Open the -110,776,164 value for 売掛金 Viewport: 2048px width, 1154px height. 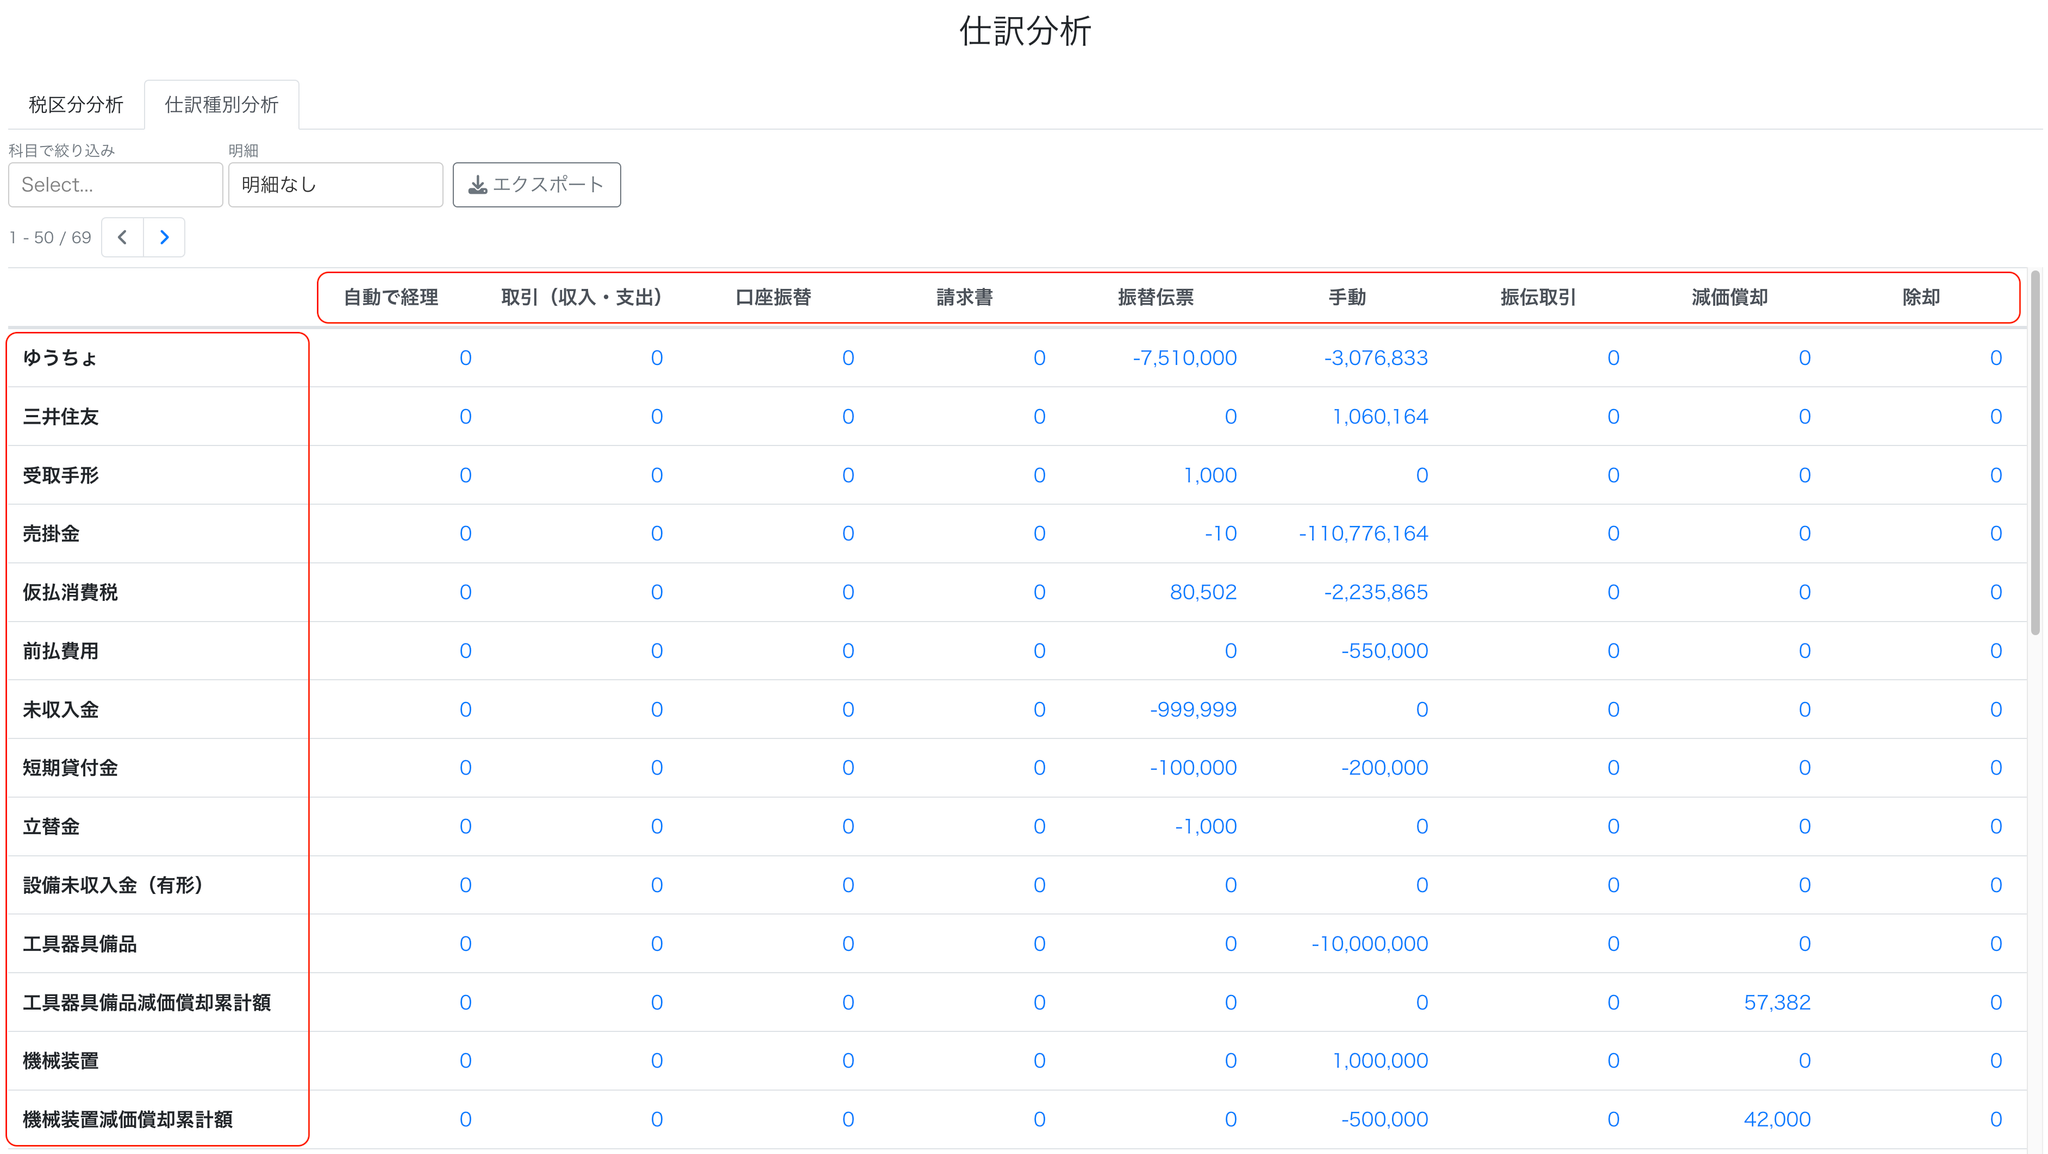click(x=1363, y=534)
